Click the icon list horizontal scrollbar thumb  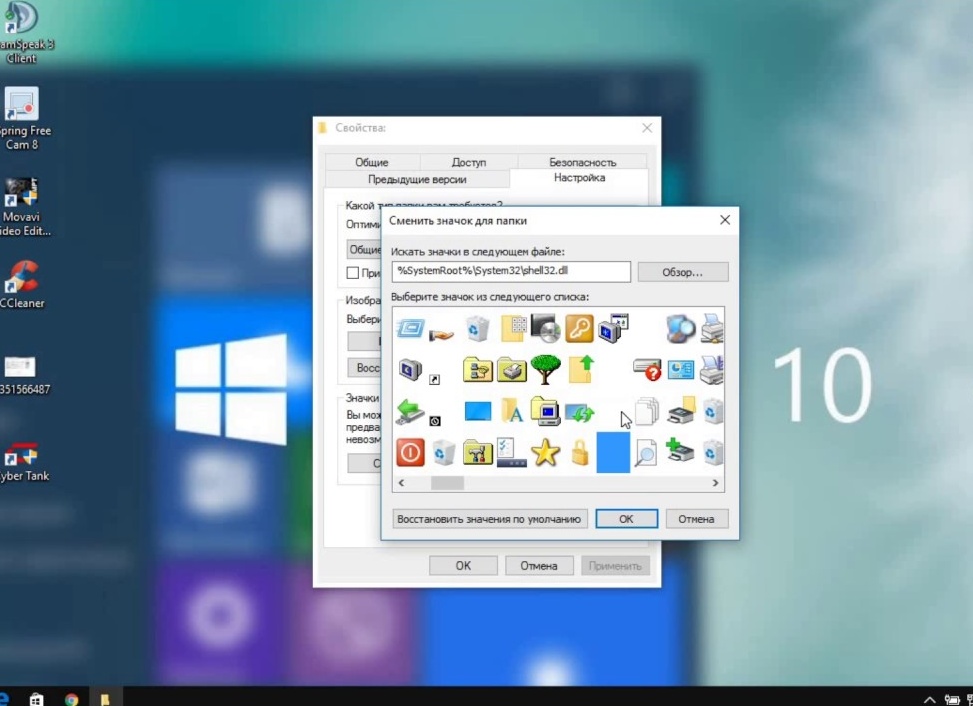pyautogui.click(x=447, y=483)
